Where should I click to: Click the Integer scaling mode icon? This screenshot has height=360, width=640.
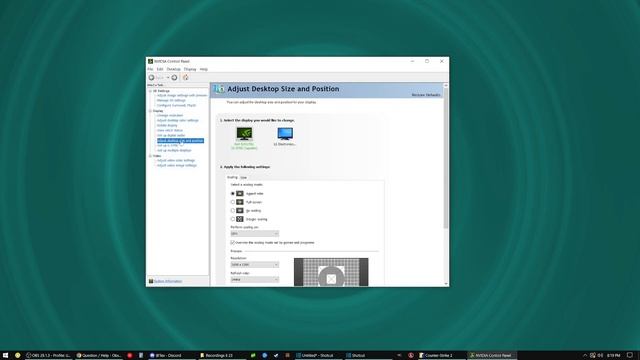tap(240, 219)
